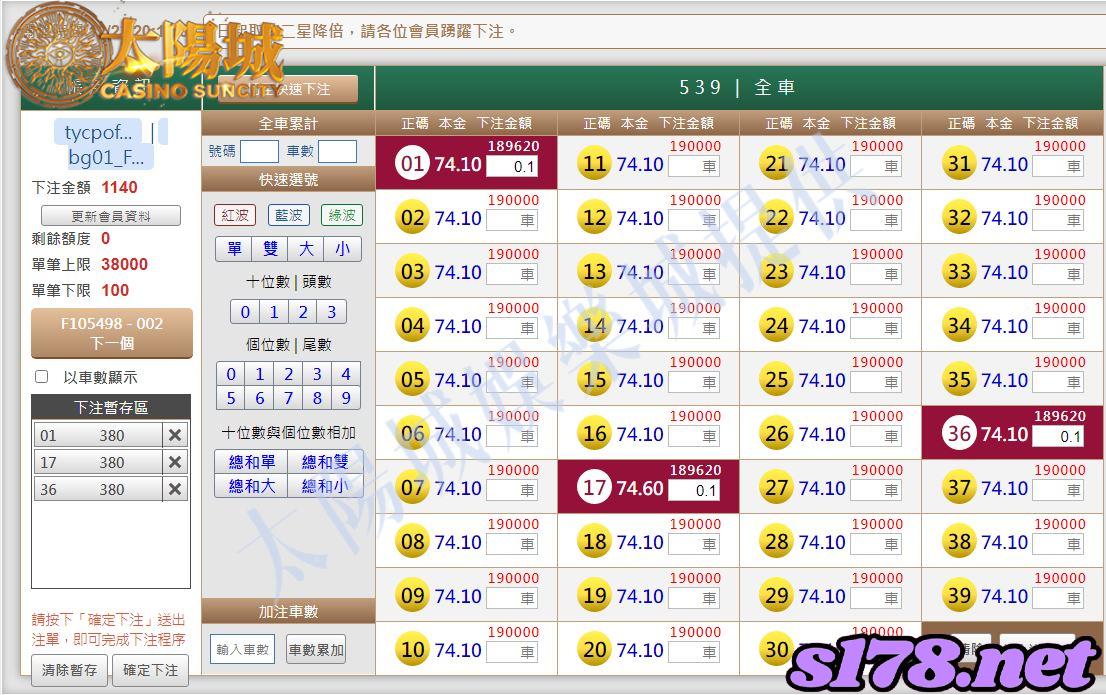
Task: Select number ball 20
Action: tap(595, 650)
